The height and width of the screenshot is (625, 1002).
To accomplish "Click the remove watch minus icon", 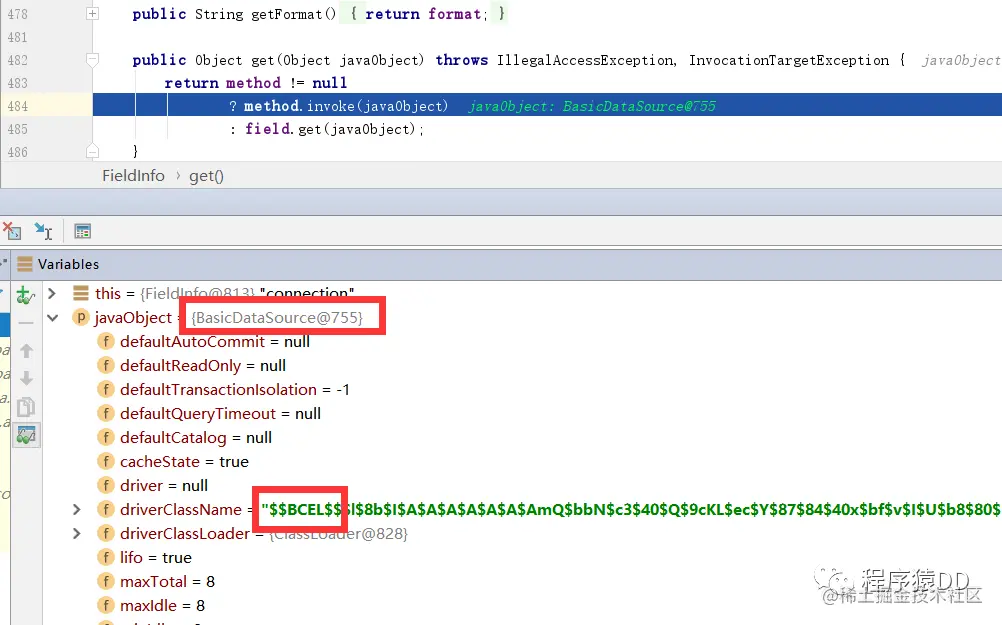I will click(26, 323).
